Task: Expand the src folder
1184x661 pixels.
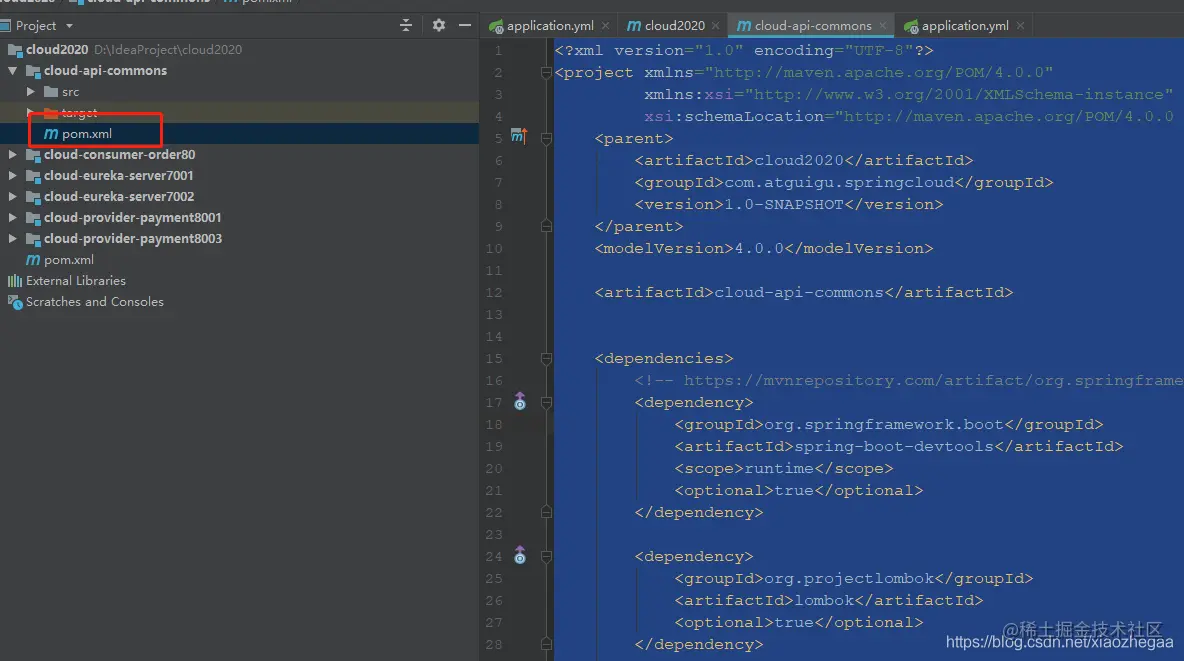Action: coord(31,91)
